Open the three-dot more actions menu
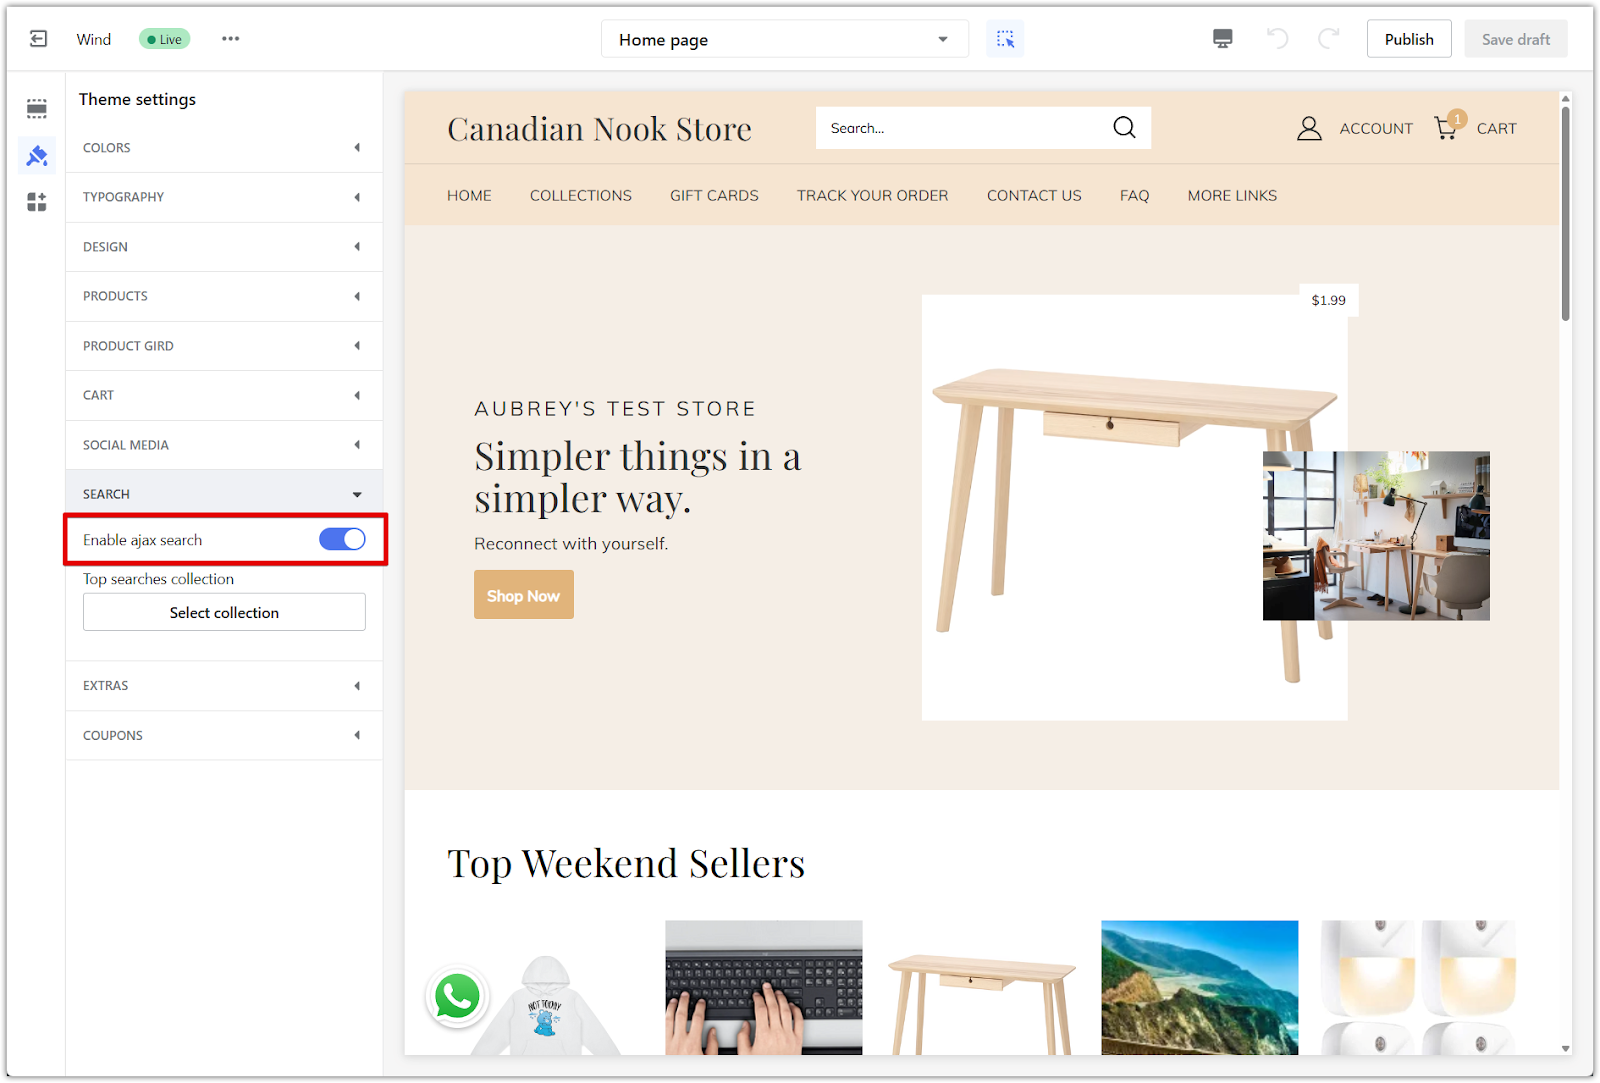 point(231,39)
